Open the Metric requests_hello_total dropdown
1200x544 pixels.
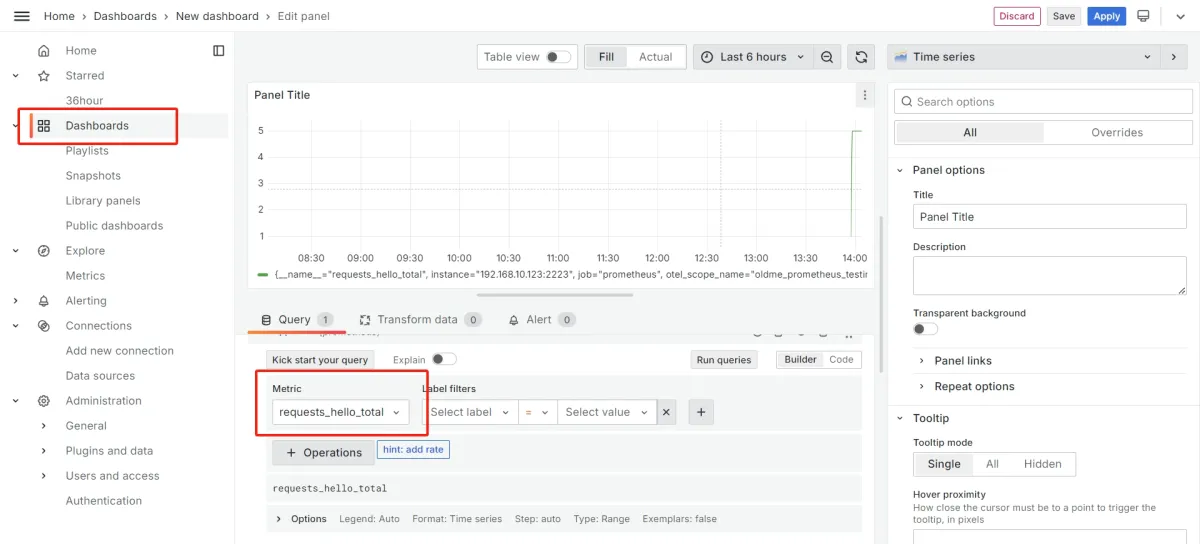tap(340, 412)
